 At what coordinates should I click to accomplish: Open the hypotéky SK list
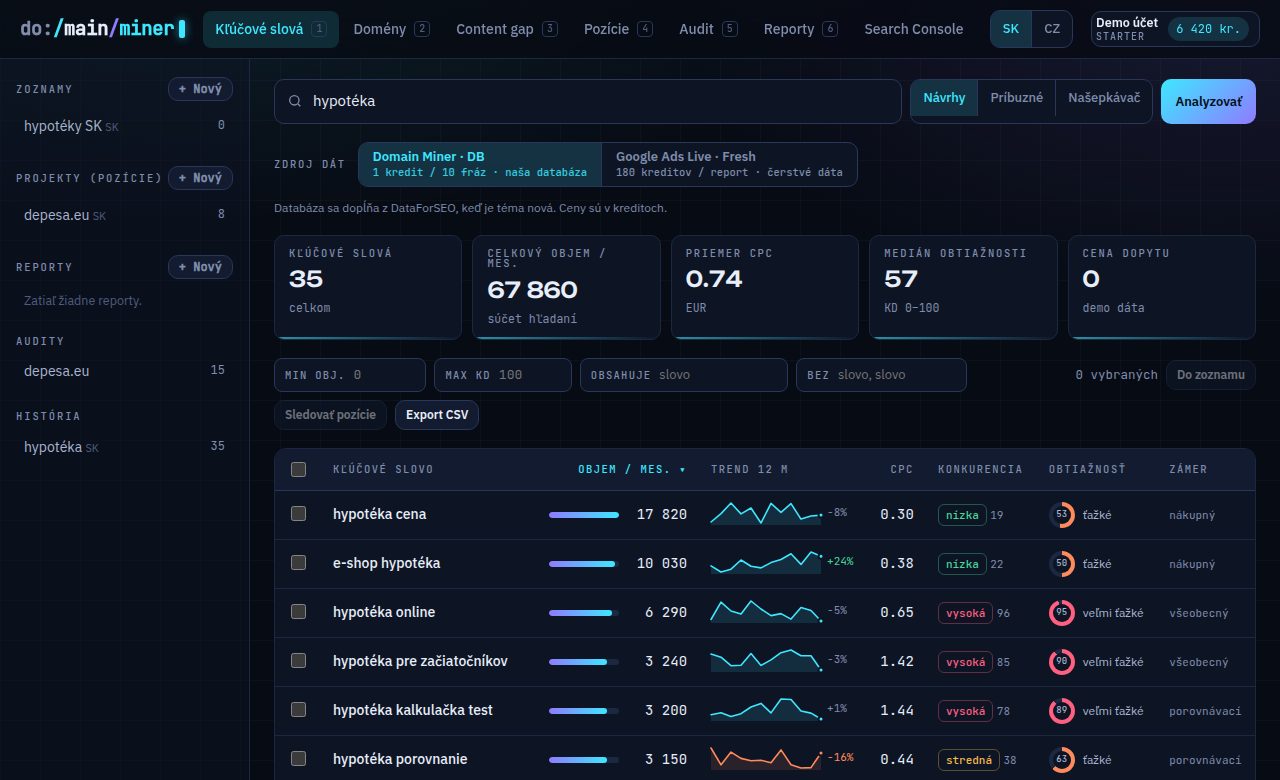tap(124, 126)
